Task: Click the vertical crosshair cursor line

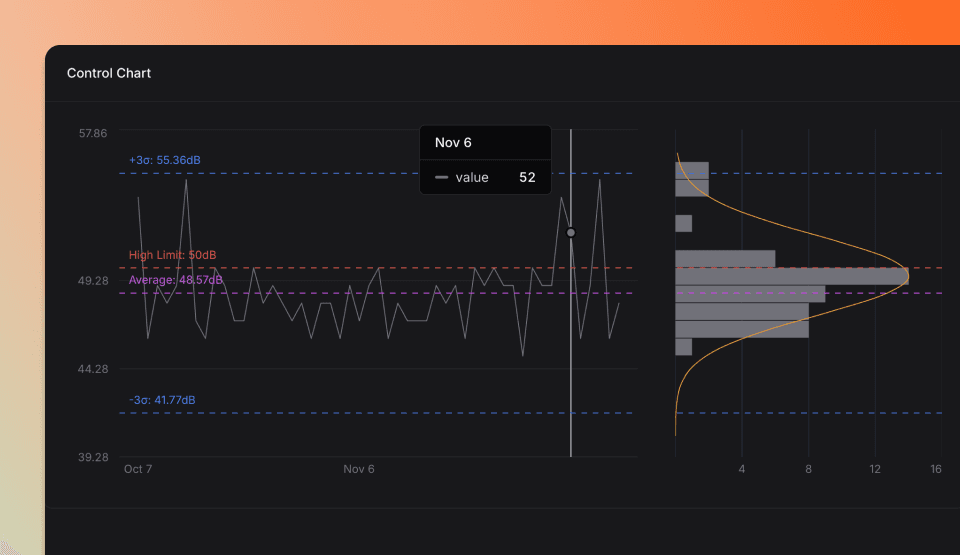Action: tap(571, 293)
